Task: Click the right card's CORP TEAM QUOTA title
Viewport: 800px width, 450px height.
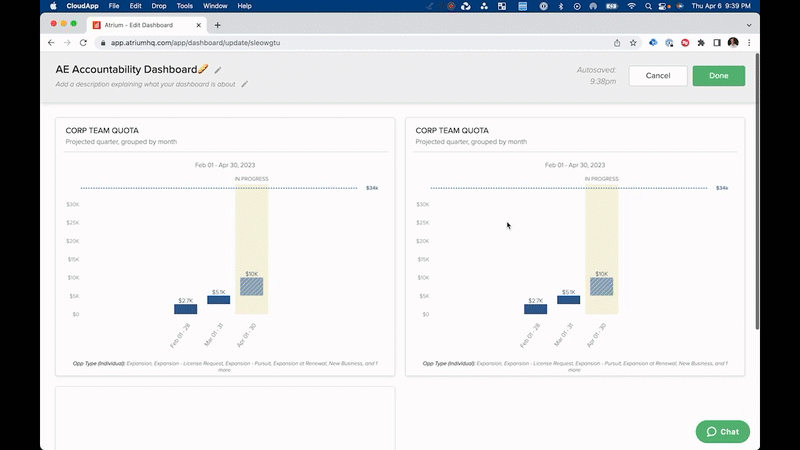Action: (452, 131)
